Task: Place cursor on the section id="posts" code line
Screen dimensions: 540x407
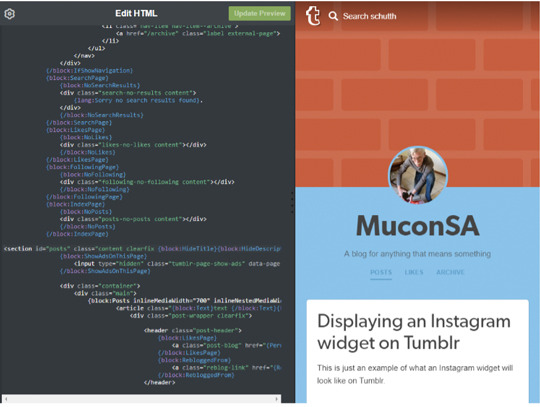Action: pyautogui.click(x=142, y=249)
